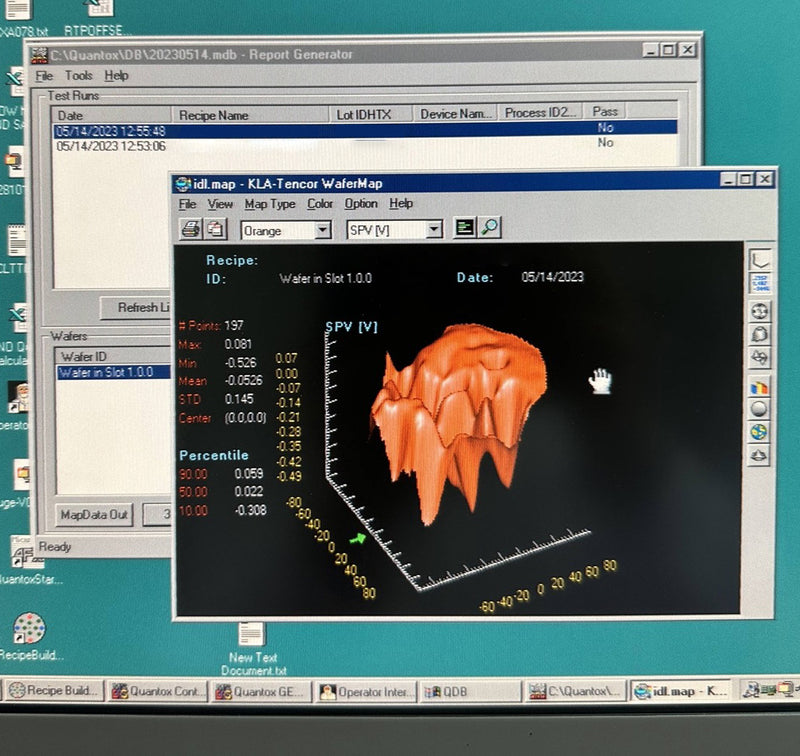The image size is (800, 756).
Task: Activate the zoom magnifier tool
Action: pyautogui.click(x=491, y=229)
